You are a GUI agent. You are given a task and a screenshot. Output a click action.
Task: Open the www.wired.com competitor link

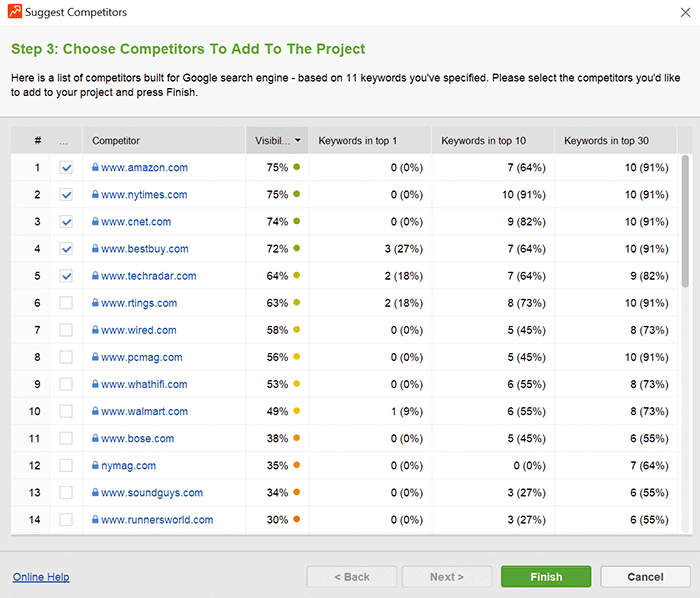point(138,330)
